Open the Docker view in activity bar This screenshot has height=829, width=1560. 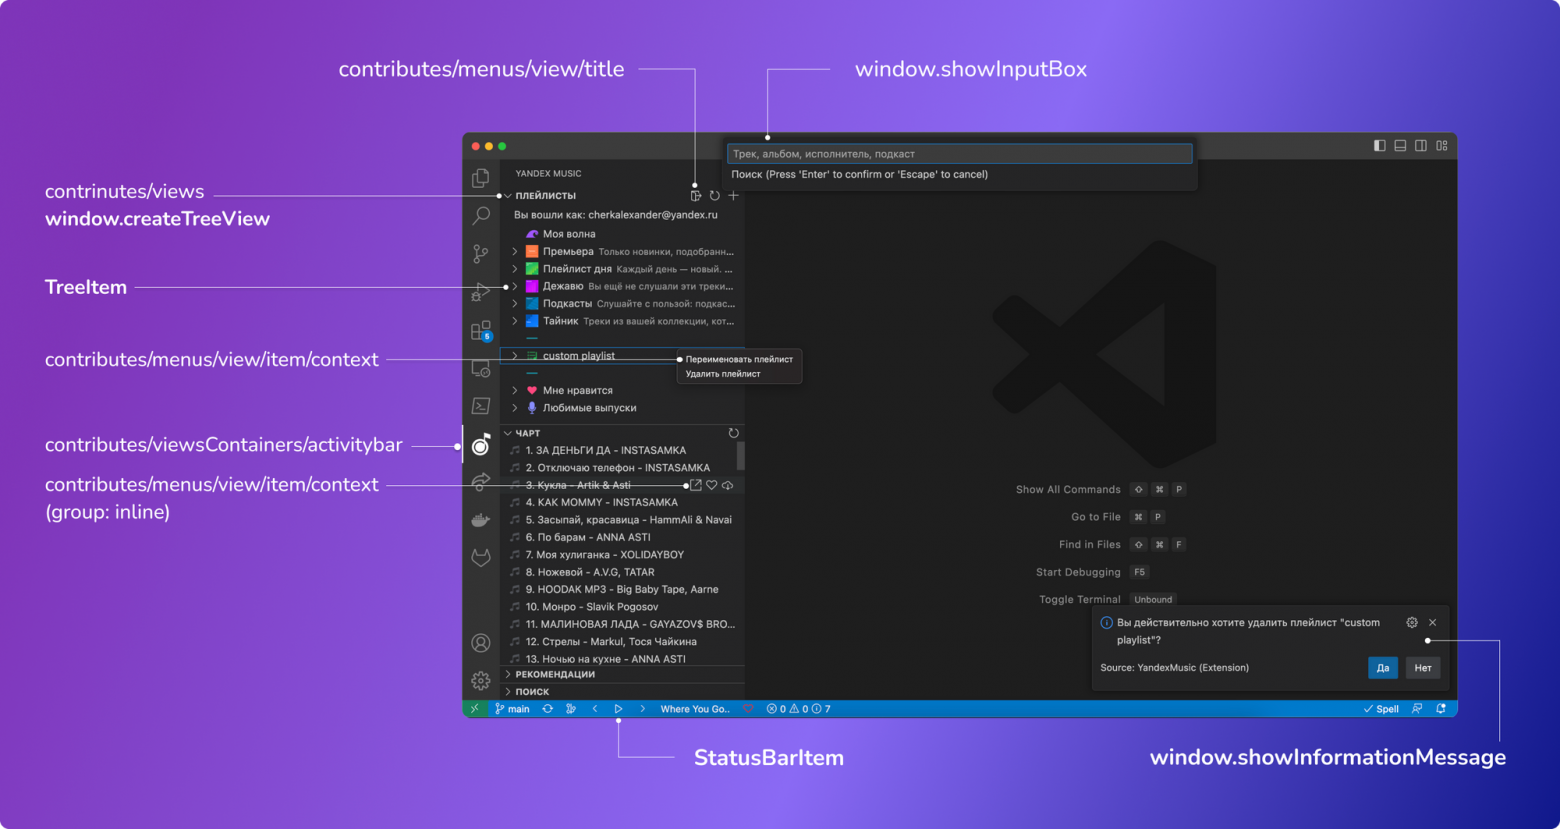pos(481,520)
